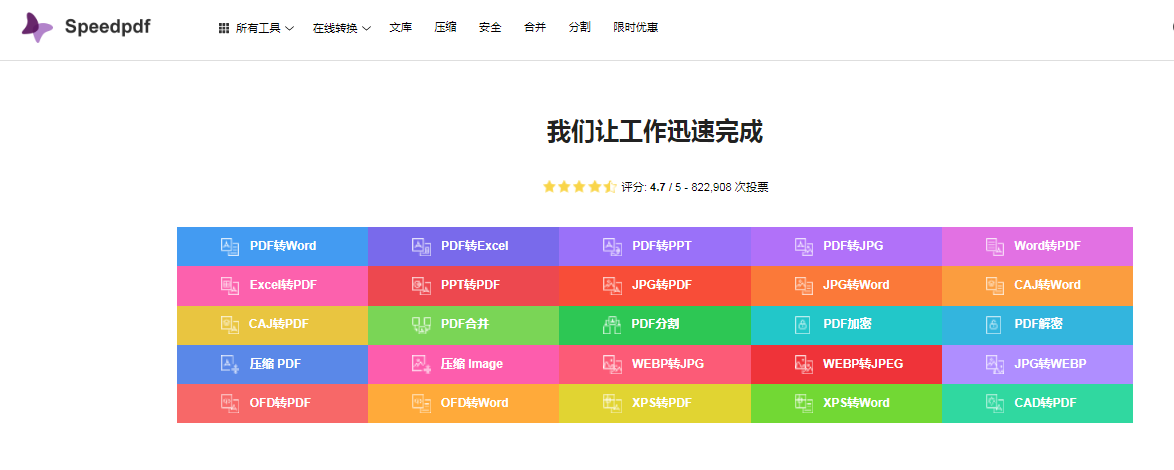The image size is (1174, 470).
Task: Open the 文库 menu item
Action: pyautogui.click(x=401, y=28)
